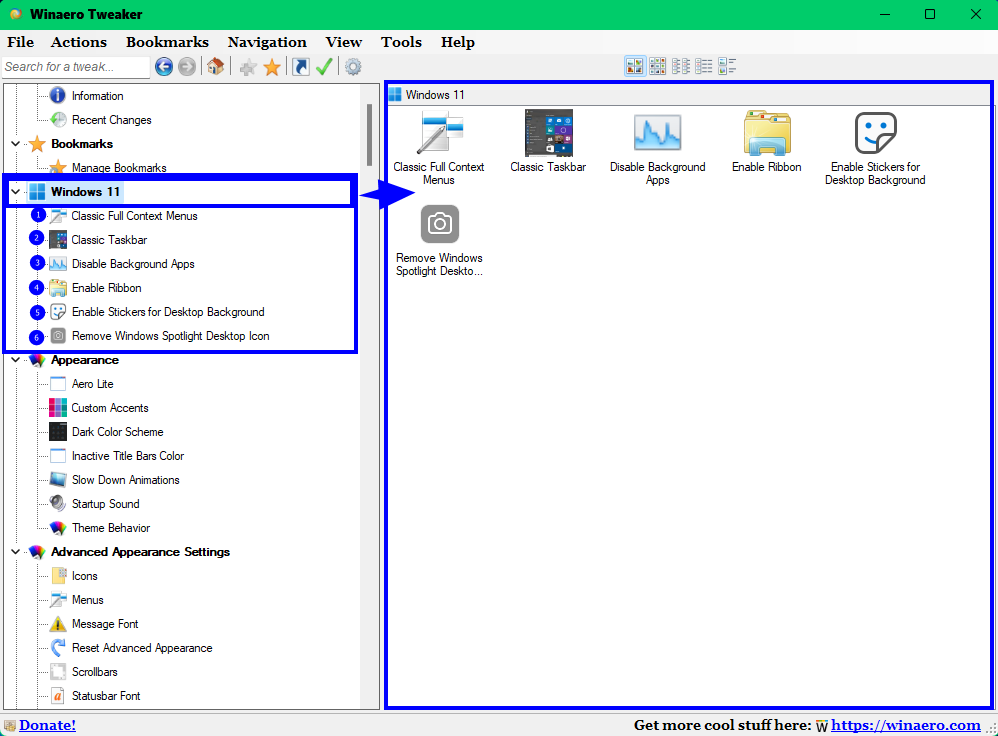Viewport: 998px width, 736px height.
Task: Select Manage Bookmarks in the tree
Action: click(x=119, y=167)
